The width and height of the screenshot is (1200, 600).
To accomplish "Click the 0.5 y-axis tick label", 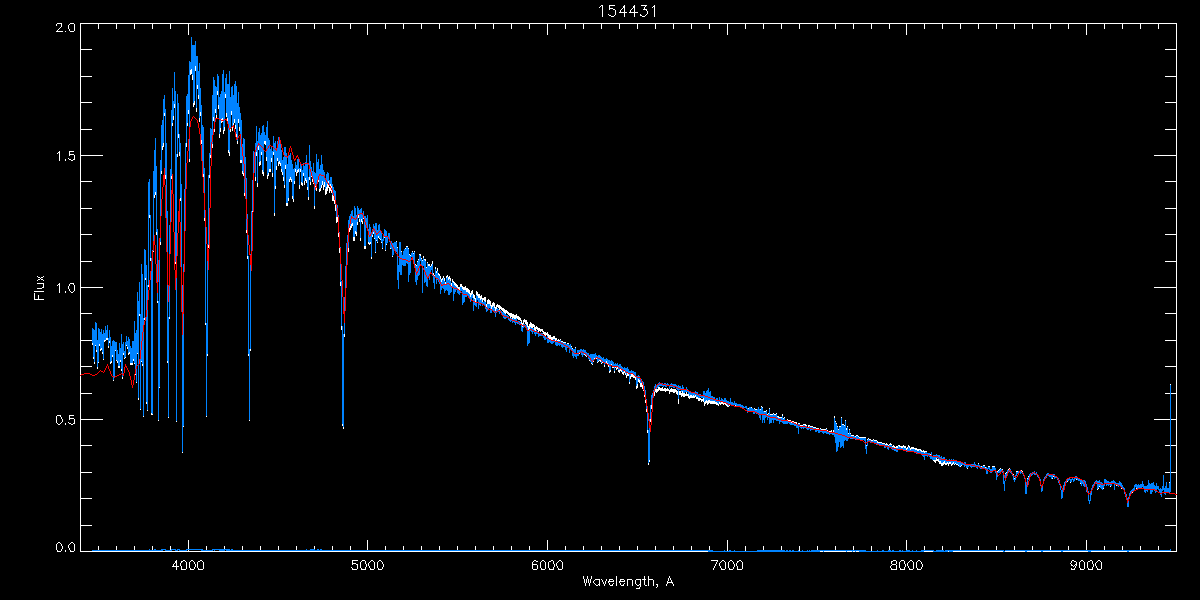I will pyautogui.click(x=65, y=419).
